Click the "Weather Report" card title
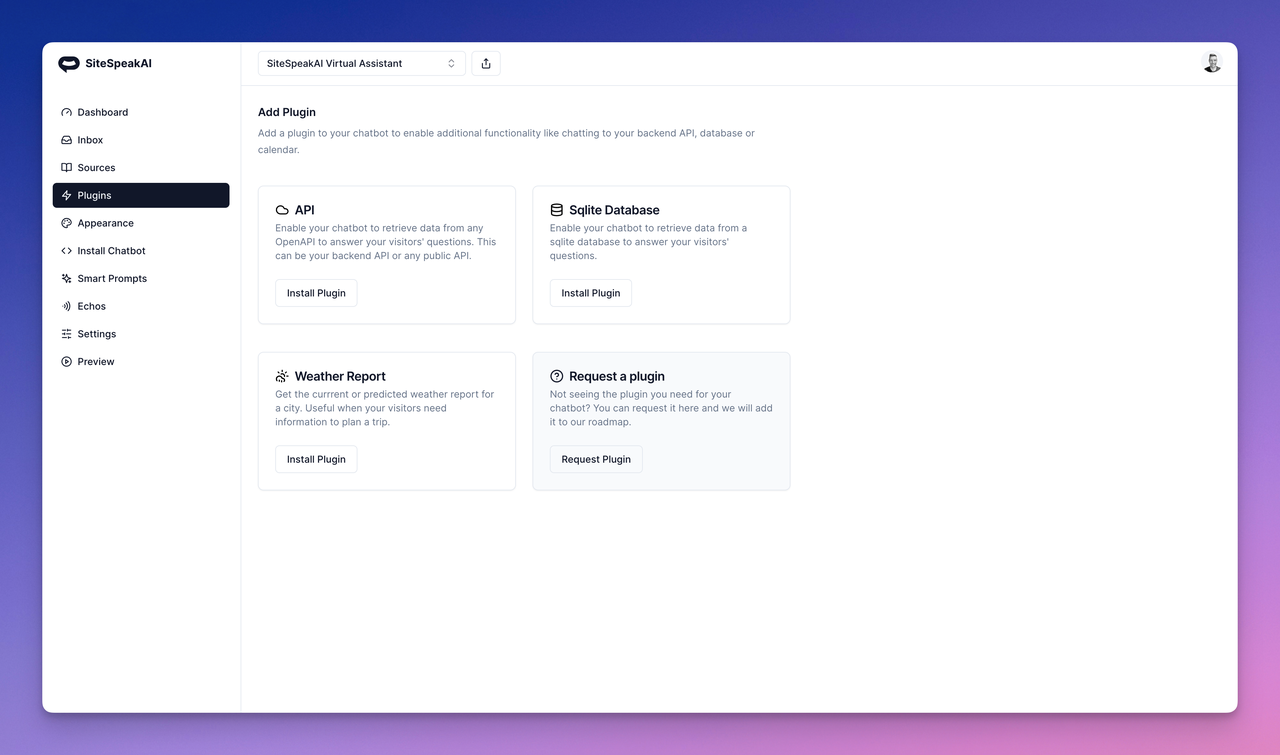Viewport: 1280px width, 755px height. click(340, 376)
